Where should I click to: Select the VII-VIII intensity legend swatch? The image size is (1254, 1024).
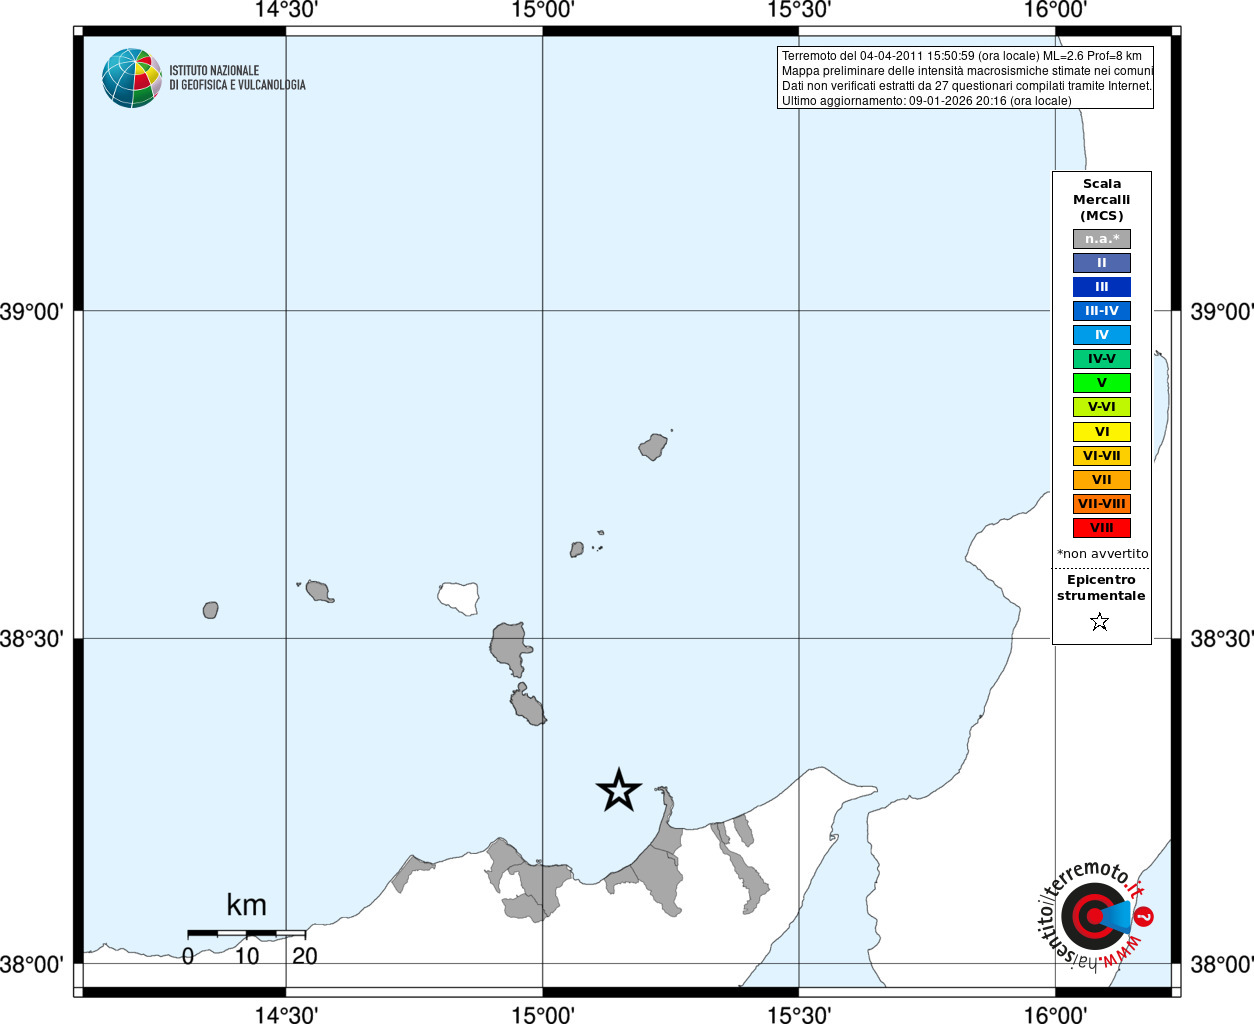1102,504
